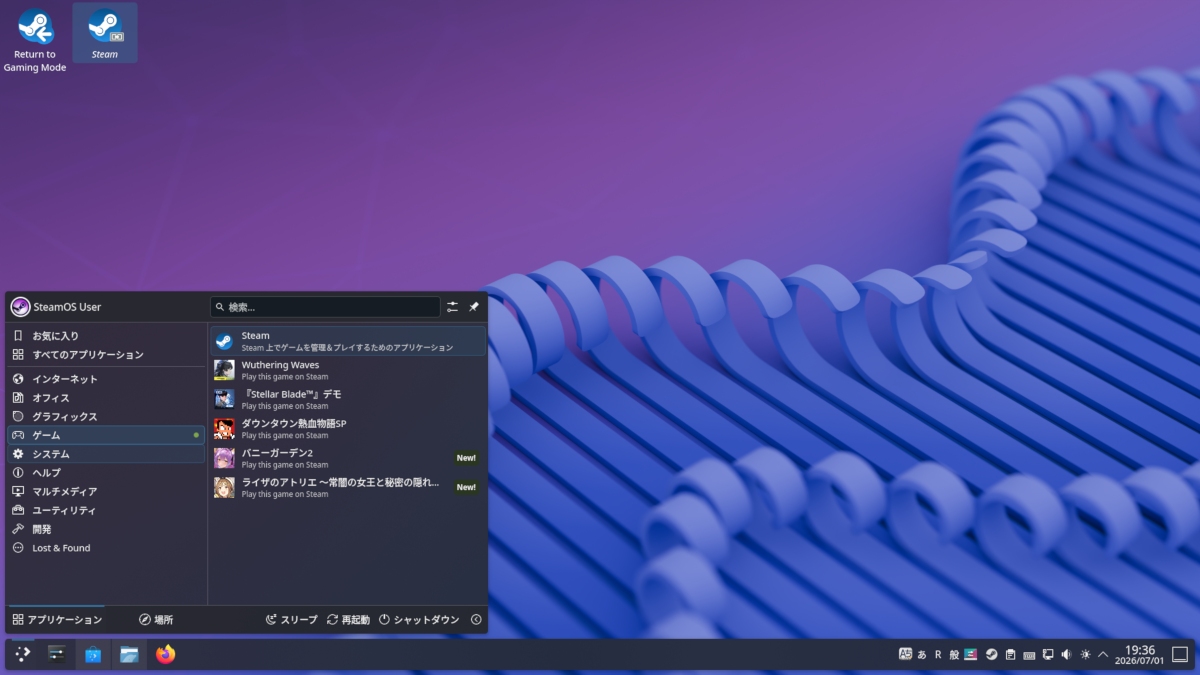Launch ライザのアトリエ entry from the list
Image resolution: width=1200 pixels, height=675 pixels.
(348, 487)
